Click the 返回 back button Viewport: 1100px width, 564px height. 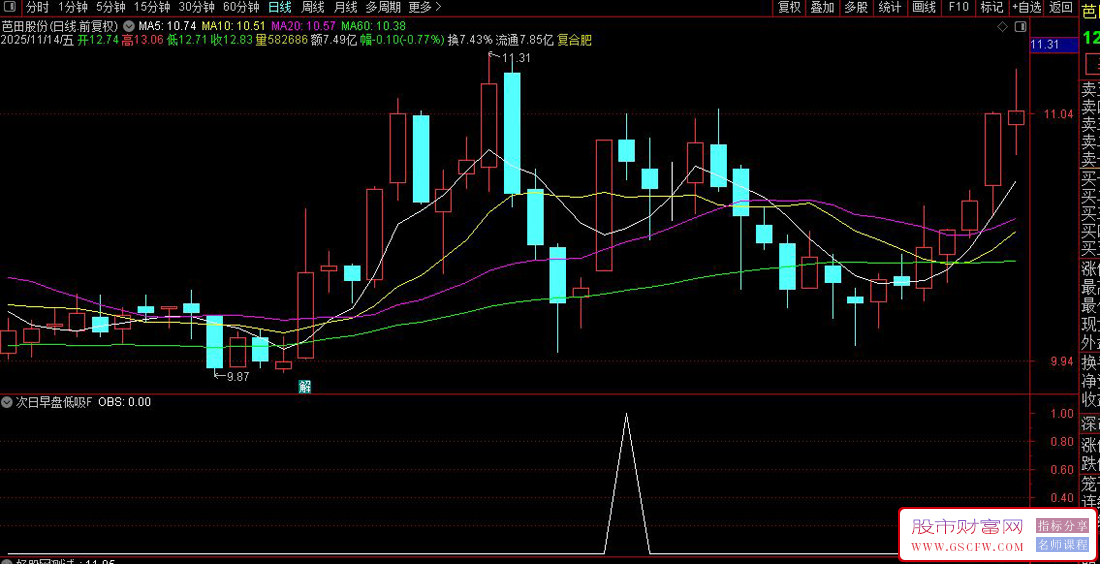[x=1060, y=7]
